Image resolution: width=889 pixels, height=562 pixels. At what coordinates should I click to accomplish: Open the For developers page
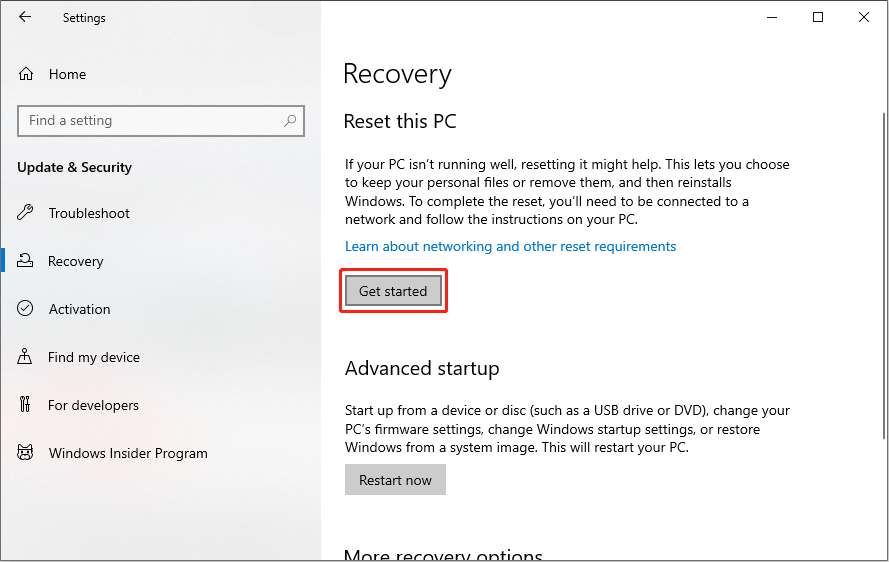pyautogui.click(x=93, y=405)
